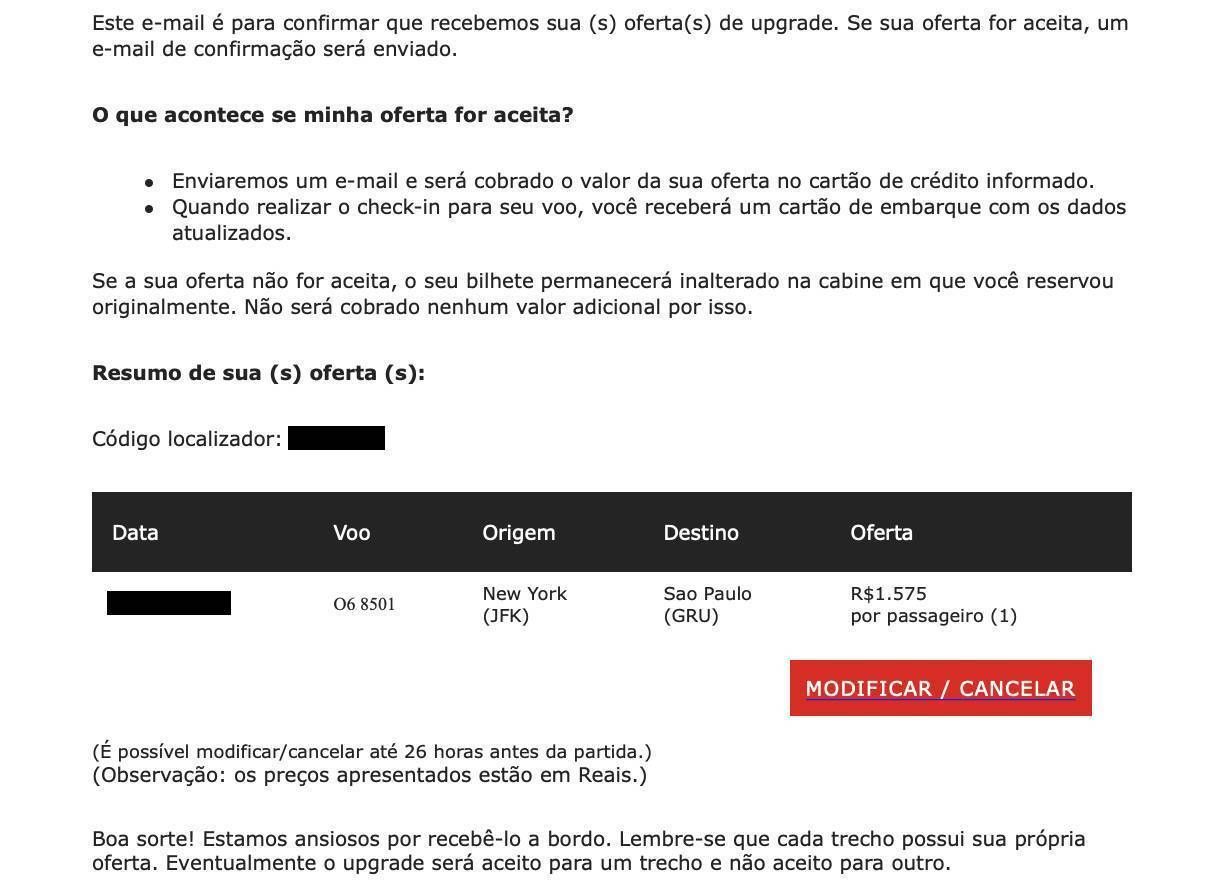Screen dimensions: 1224x888
Task: Click the redacted locator code block
Action: tap(336, 438)
